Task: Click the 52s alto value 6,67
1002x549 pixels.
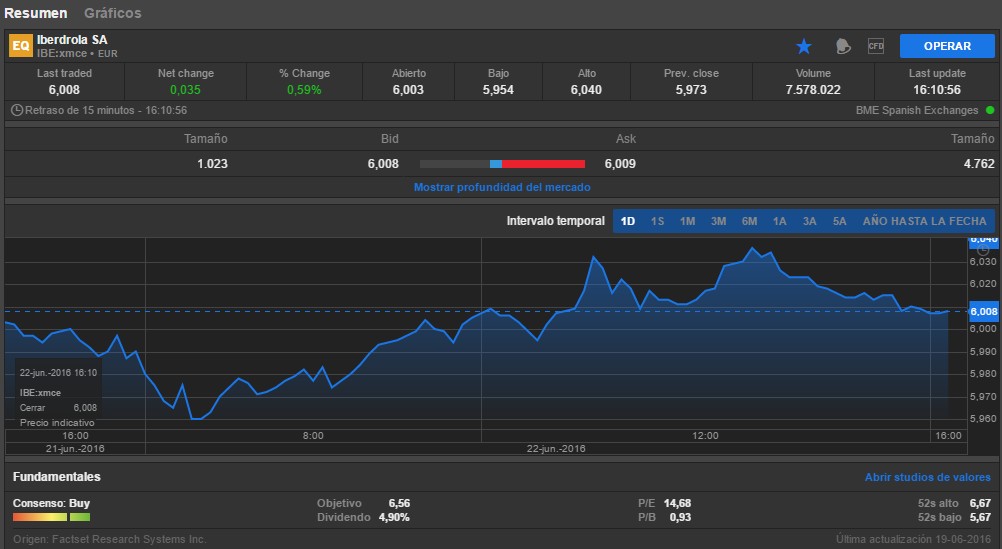Action: (x=980, y=503)
